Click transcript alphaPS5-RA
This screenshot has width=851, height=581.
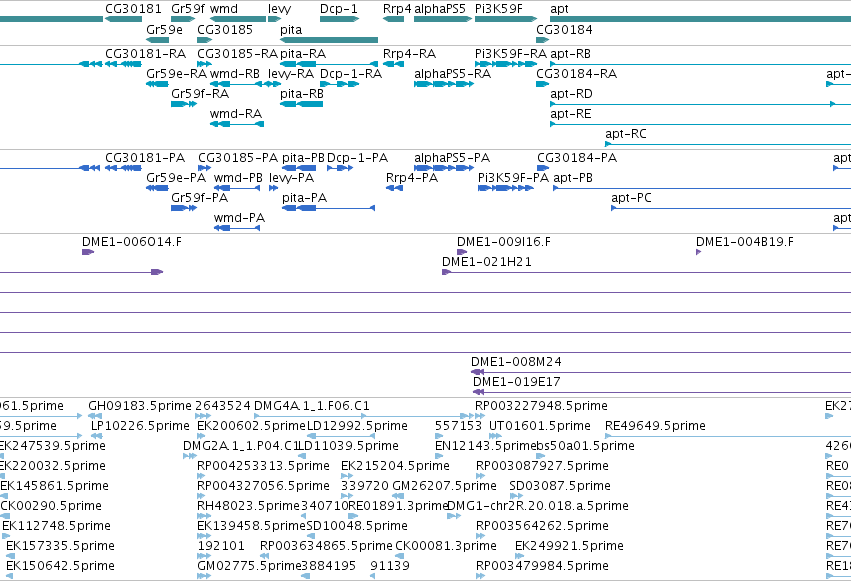point(452,74)
